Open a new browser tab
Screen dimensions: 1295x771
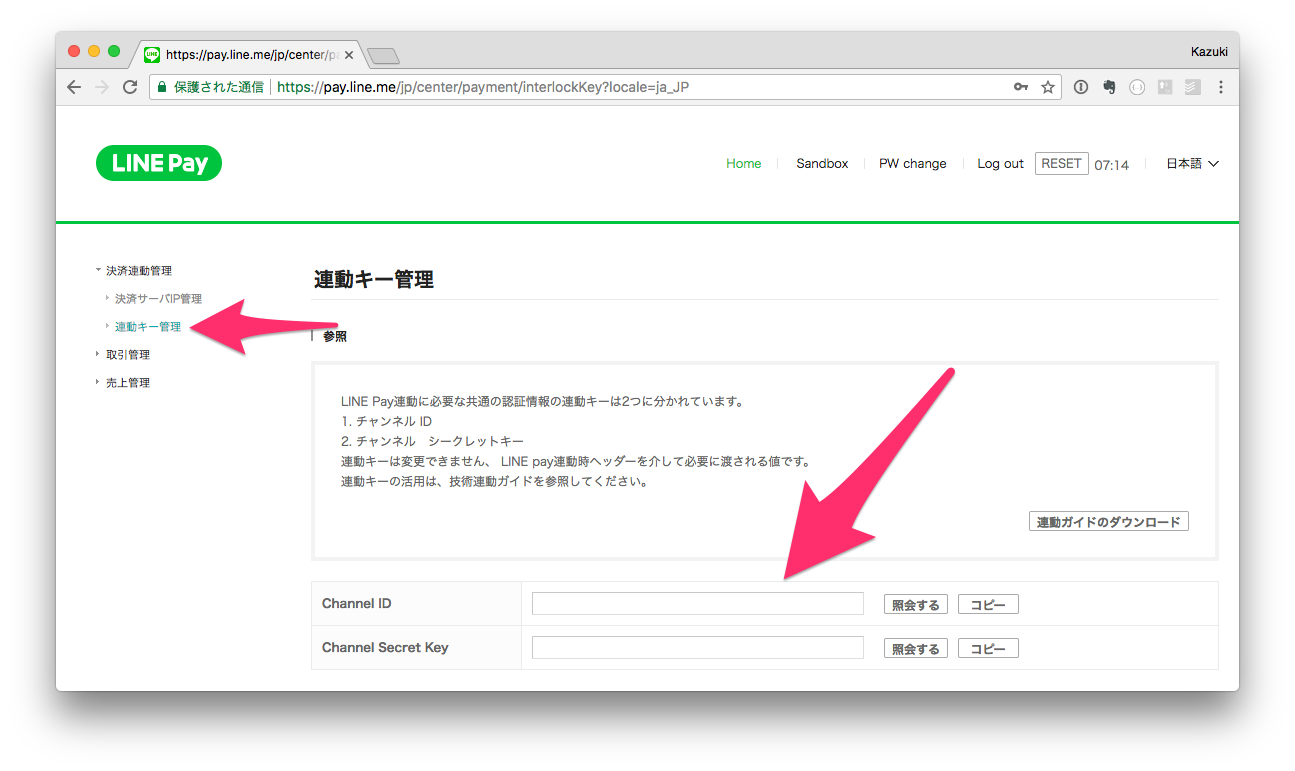(x=384, y=55)
